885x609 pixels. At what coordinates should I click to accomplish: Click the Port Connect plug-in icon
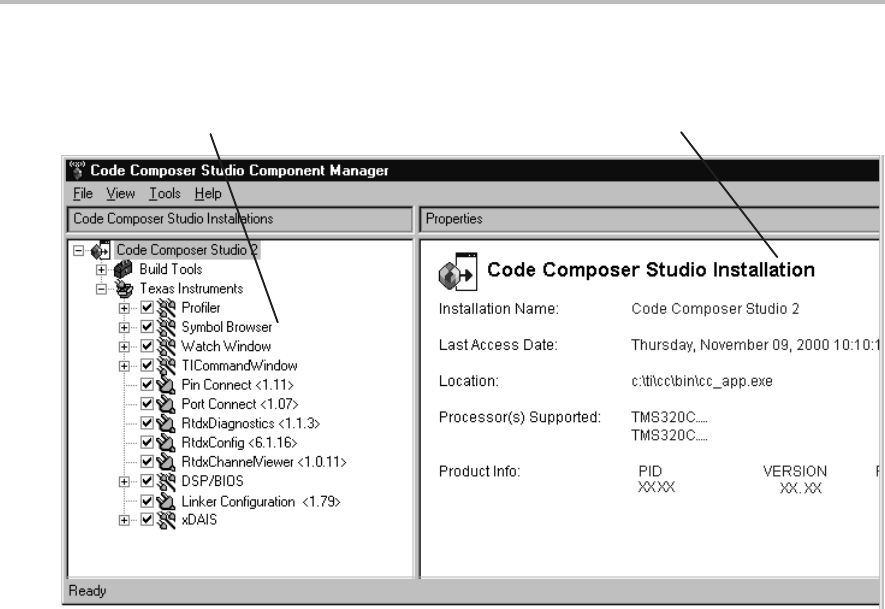tap(166, 404)
